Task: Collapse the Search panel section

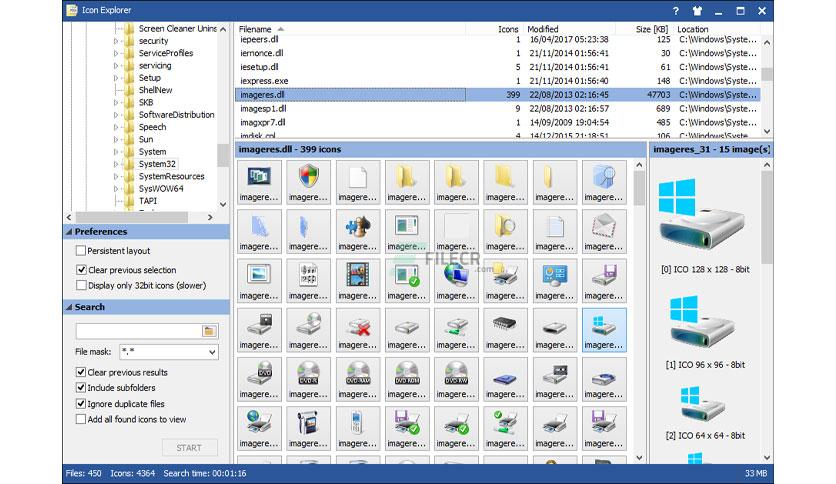Action: point(69,307)
